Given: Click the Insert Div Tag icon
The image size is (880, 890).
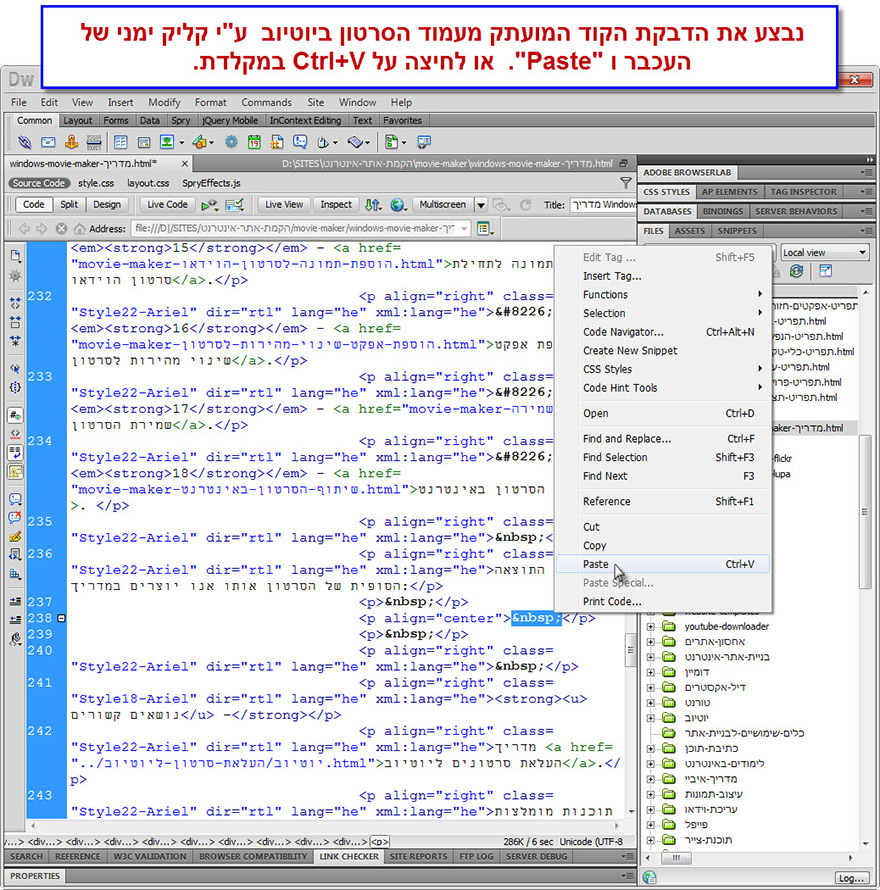Looking at the screenshot, I should tap(144, 142).
